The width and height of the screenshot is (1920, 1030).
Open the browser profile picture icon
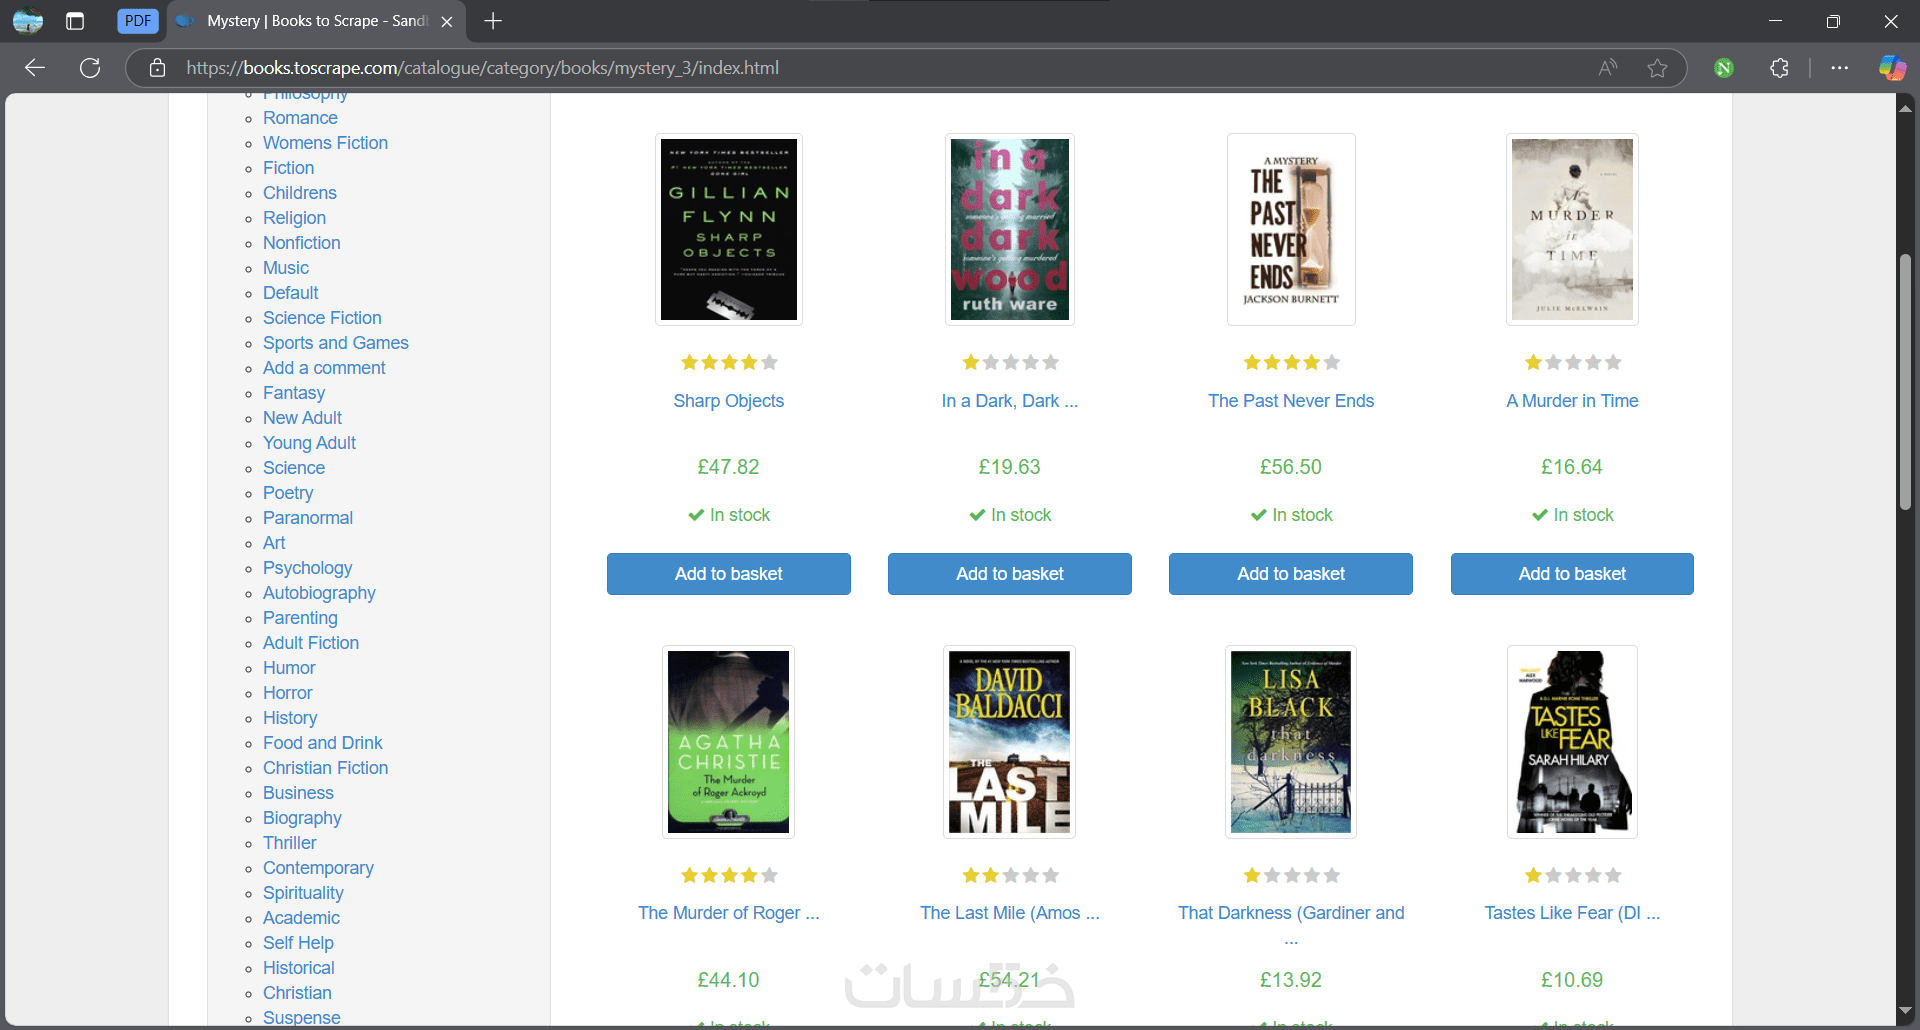point(28,21)
